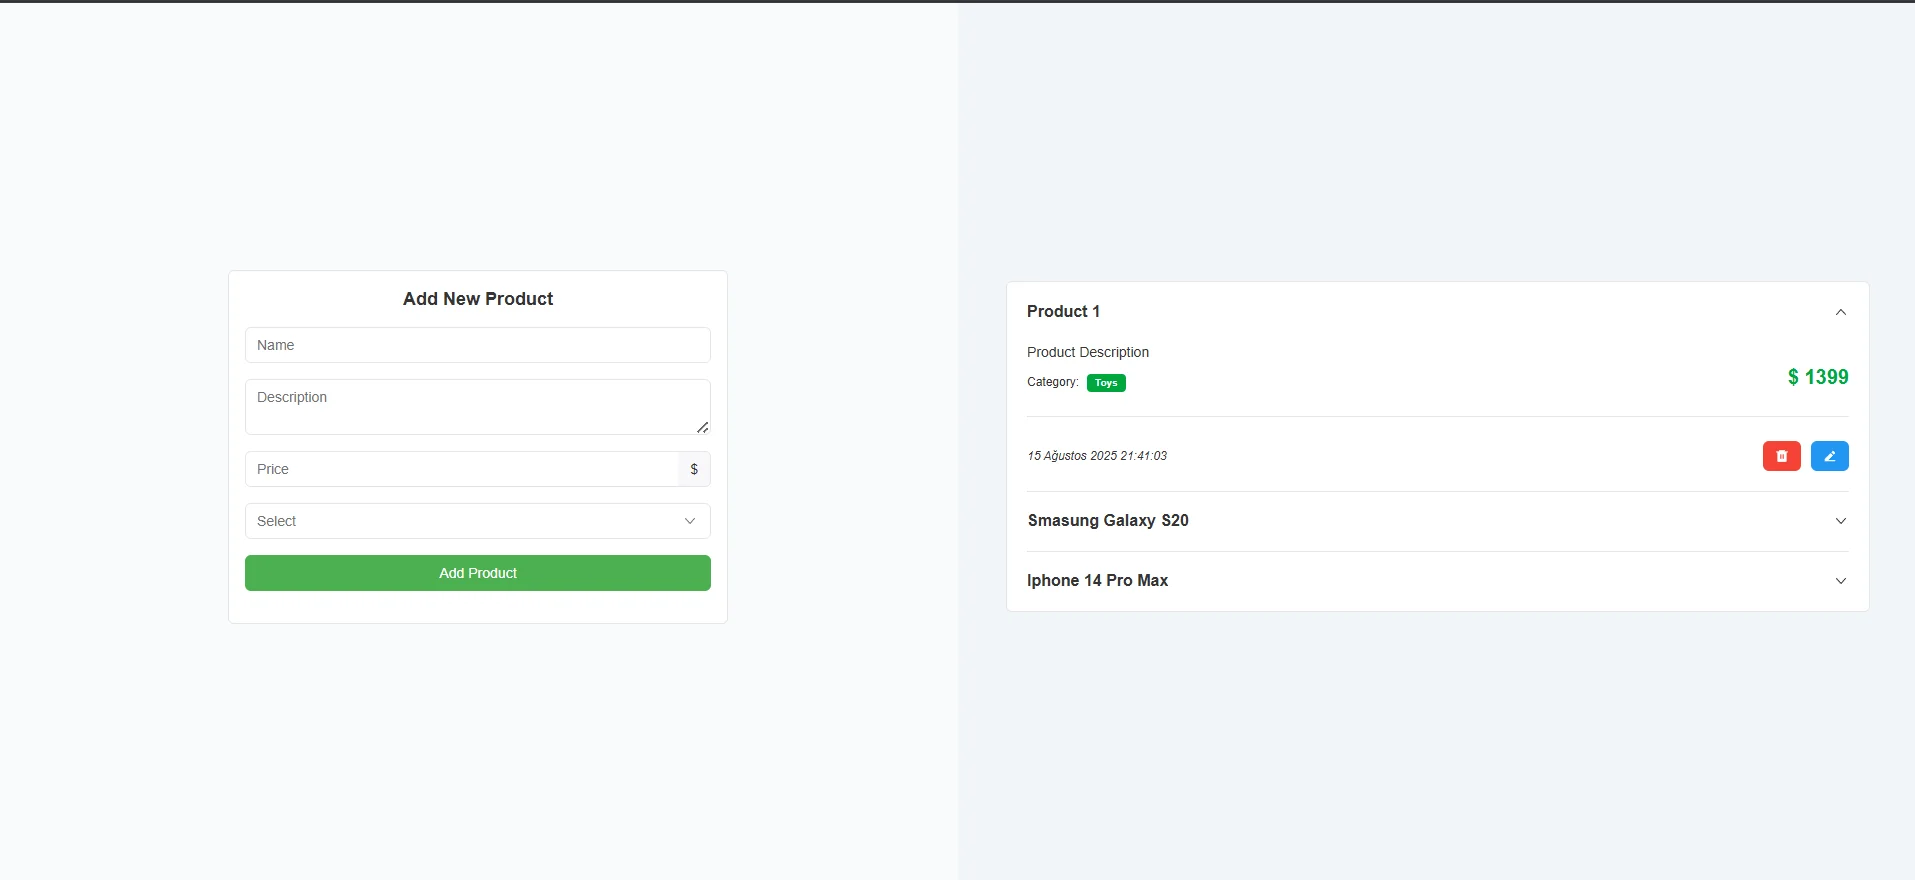Expand Iphone 14 Pro Max via its chevron
This screenshot has width=1915, height=880.
pos(1840,581)
